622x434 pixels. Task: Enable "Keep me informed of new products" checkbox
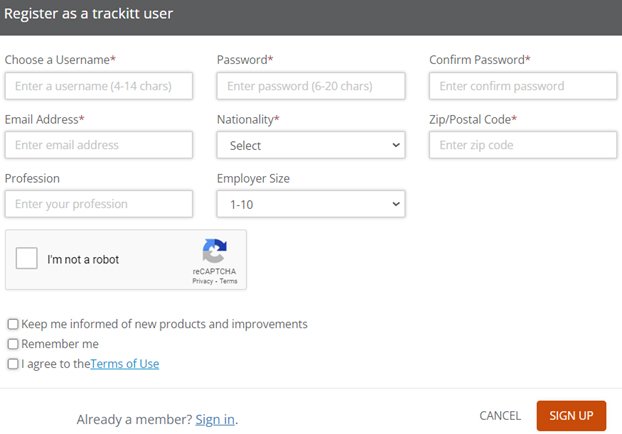pos(13,324)
